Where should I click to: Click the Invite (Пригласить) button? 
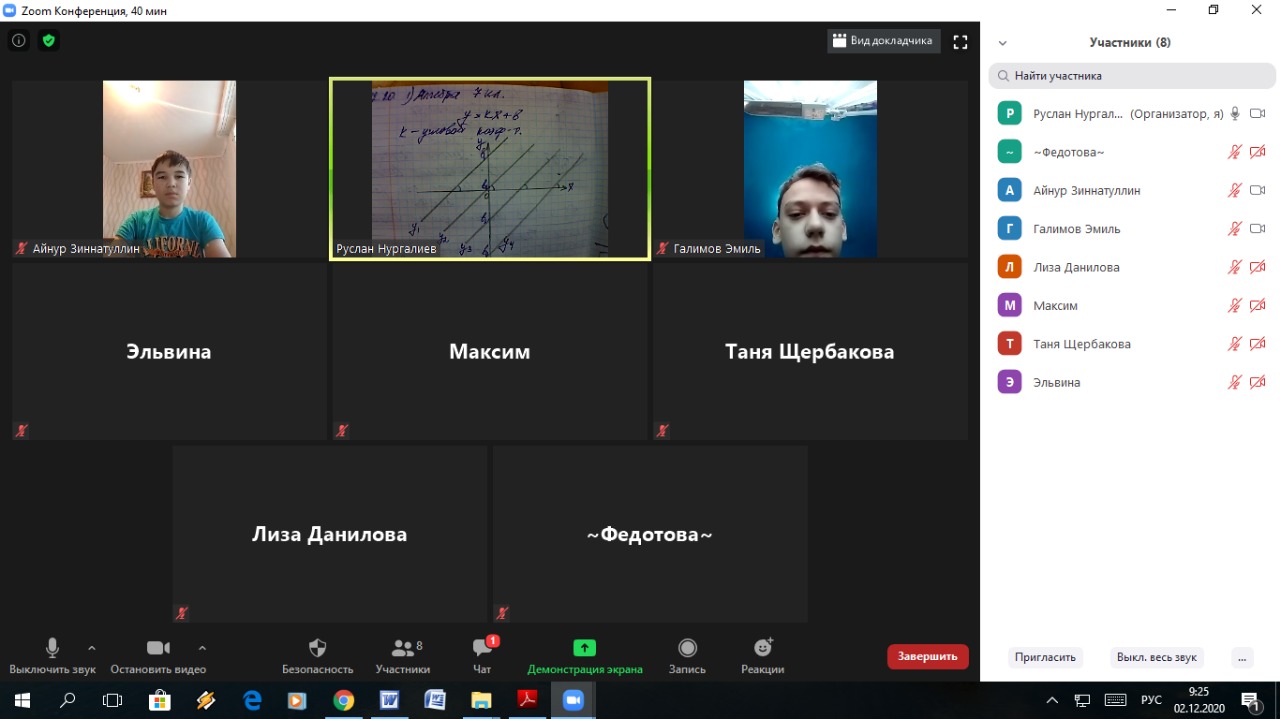tap(1045, 657)
